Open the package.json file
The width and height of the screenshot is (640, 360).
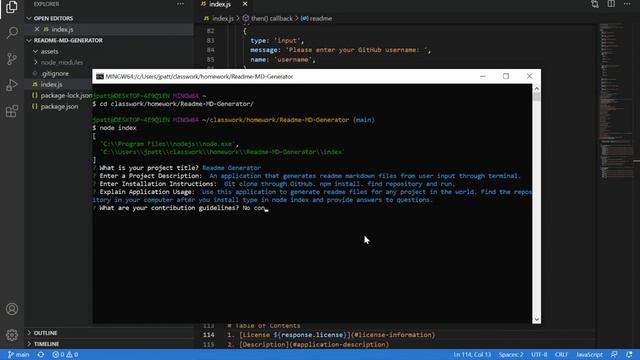pos(59,107)
